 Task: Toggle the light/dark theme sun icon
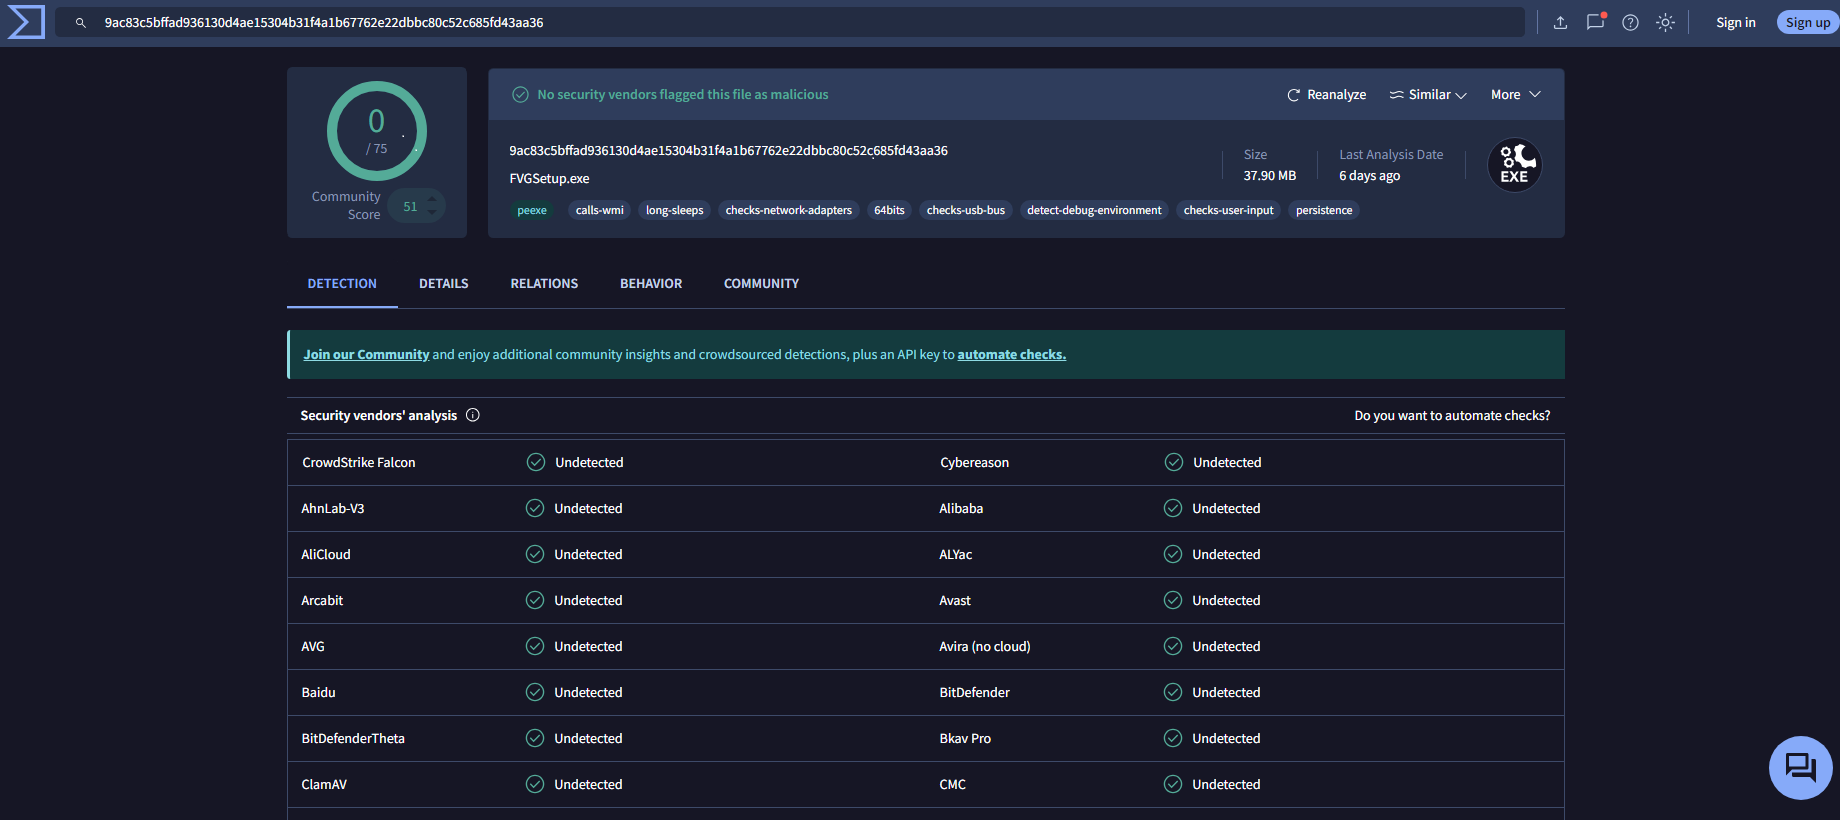pos(1665,23)
